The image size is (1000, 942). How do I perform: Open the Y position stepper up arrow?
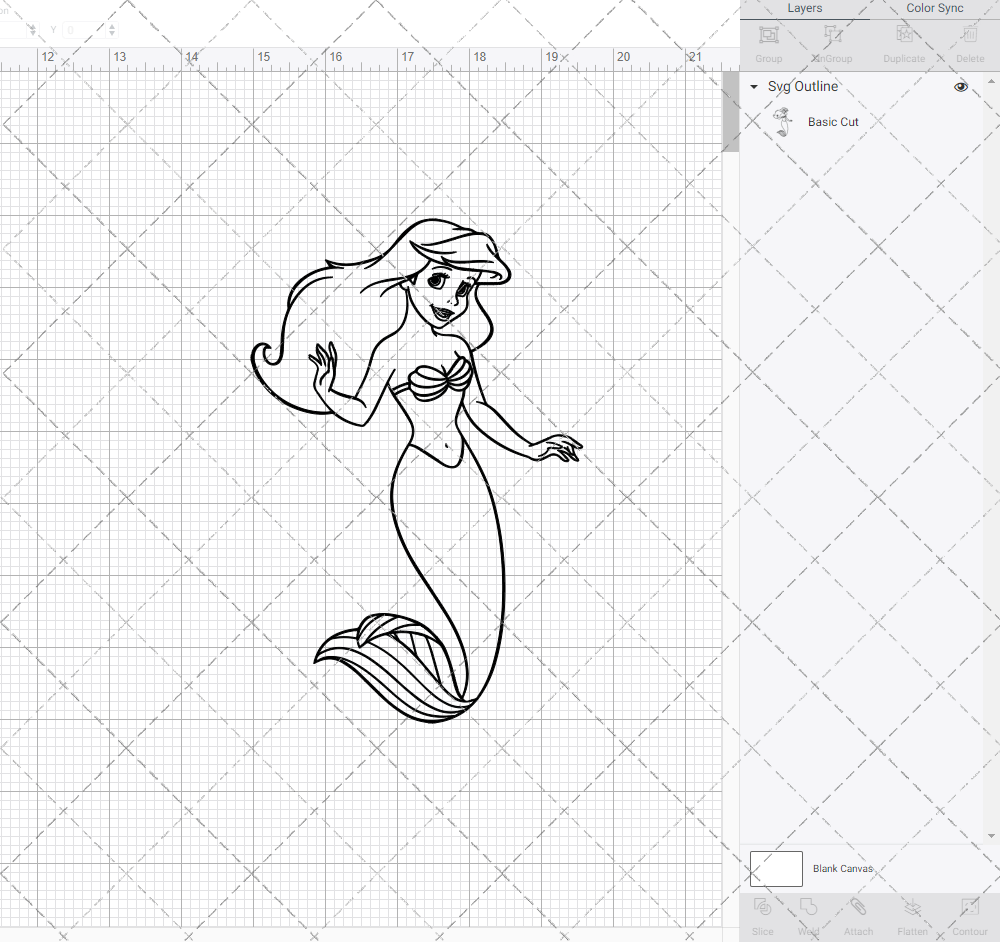click(111, 25)
